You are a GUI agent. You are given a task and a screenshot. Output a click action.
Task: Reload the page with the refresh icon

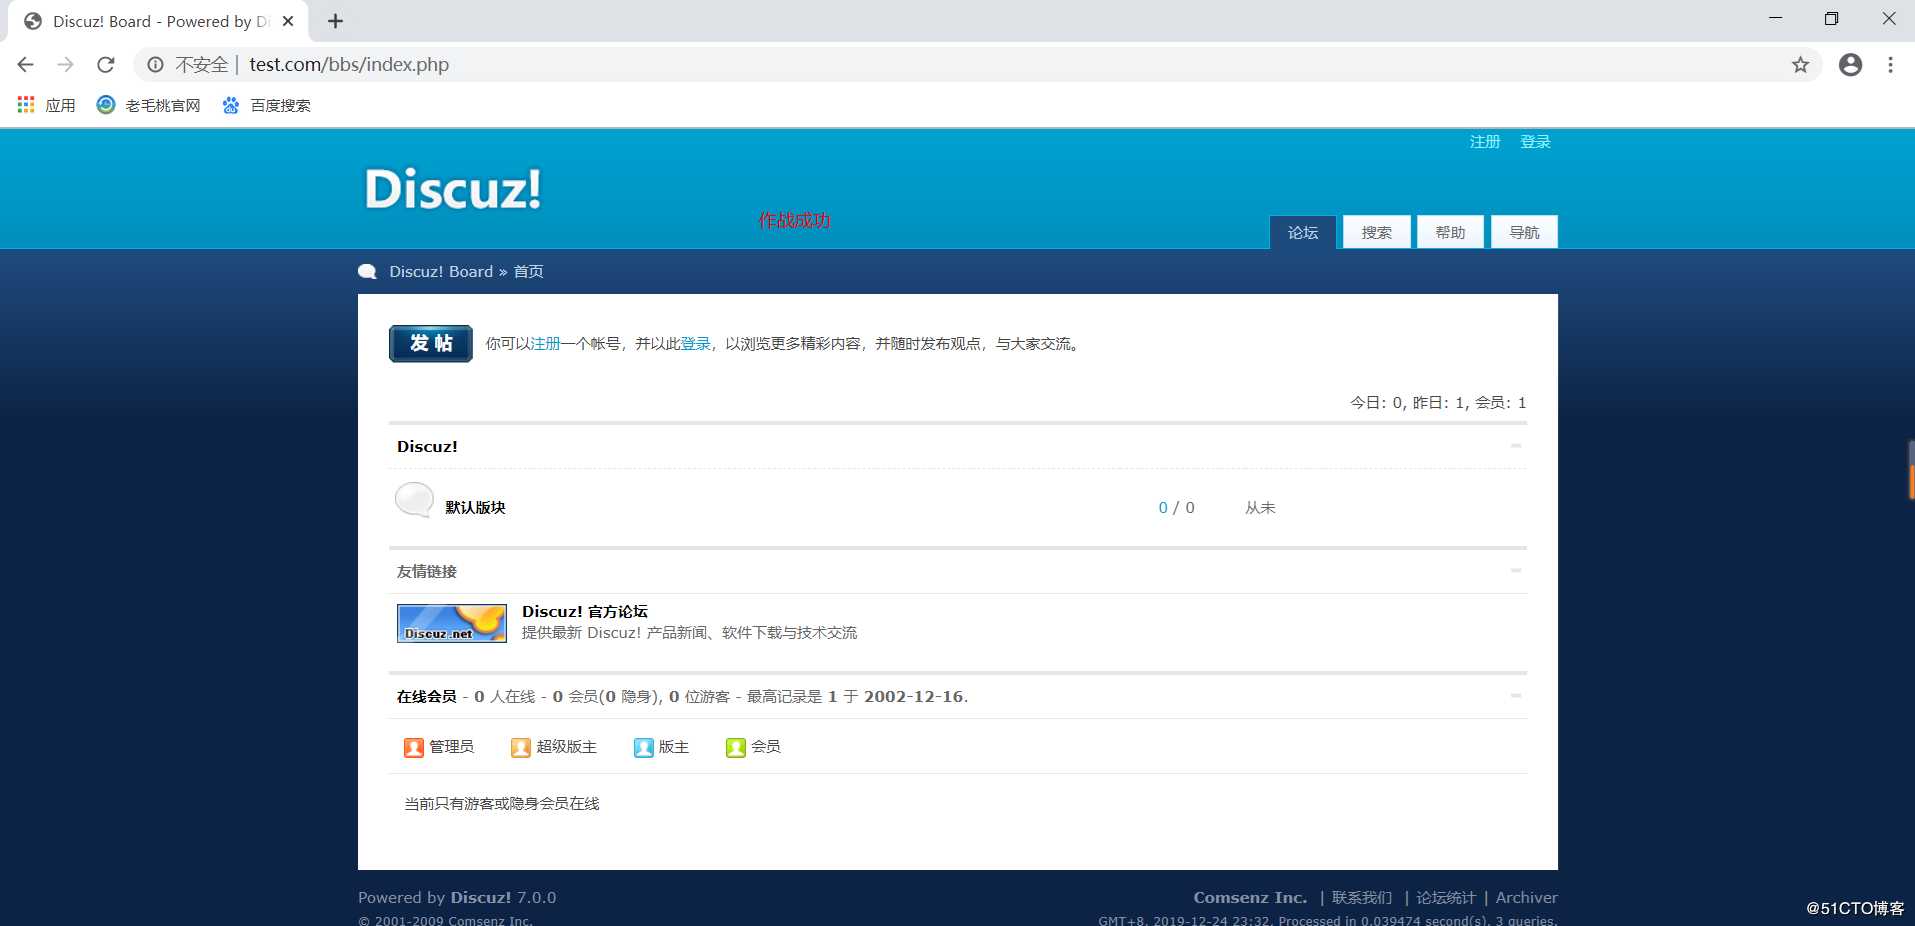tap(105, 64)
